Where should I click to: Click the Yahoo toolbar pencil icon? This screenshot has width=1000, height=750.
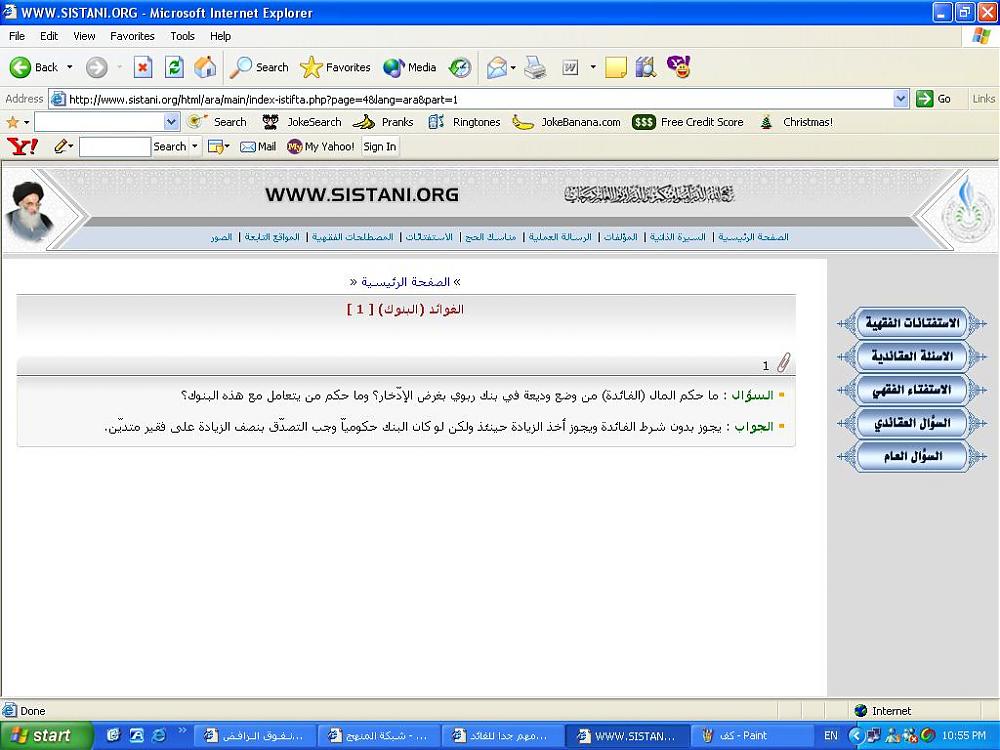tap(61, 147)
